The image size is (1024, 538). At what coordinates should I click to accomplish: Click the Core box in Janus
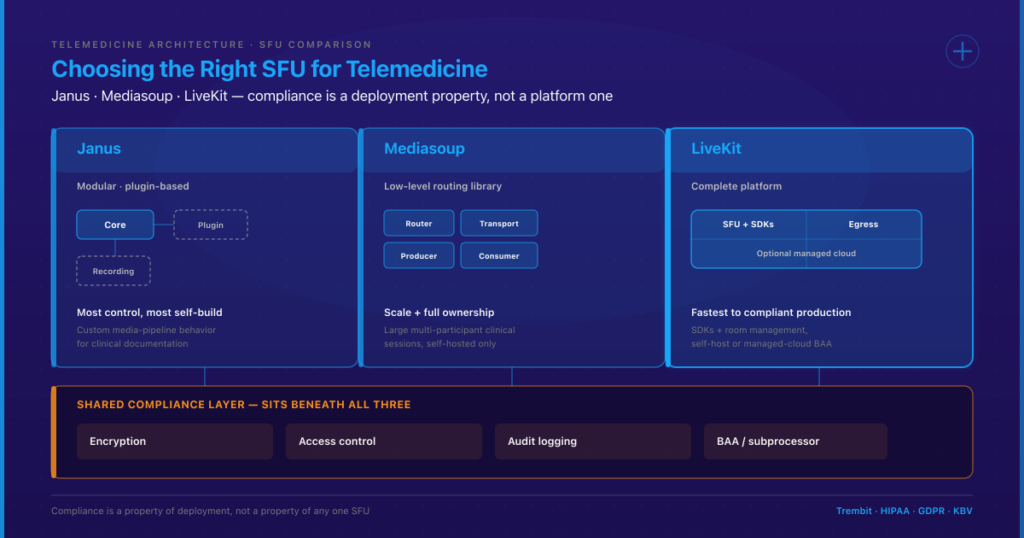coord(115,225)
